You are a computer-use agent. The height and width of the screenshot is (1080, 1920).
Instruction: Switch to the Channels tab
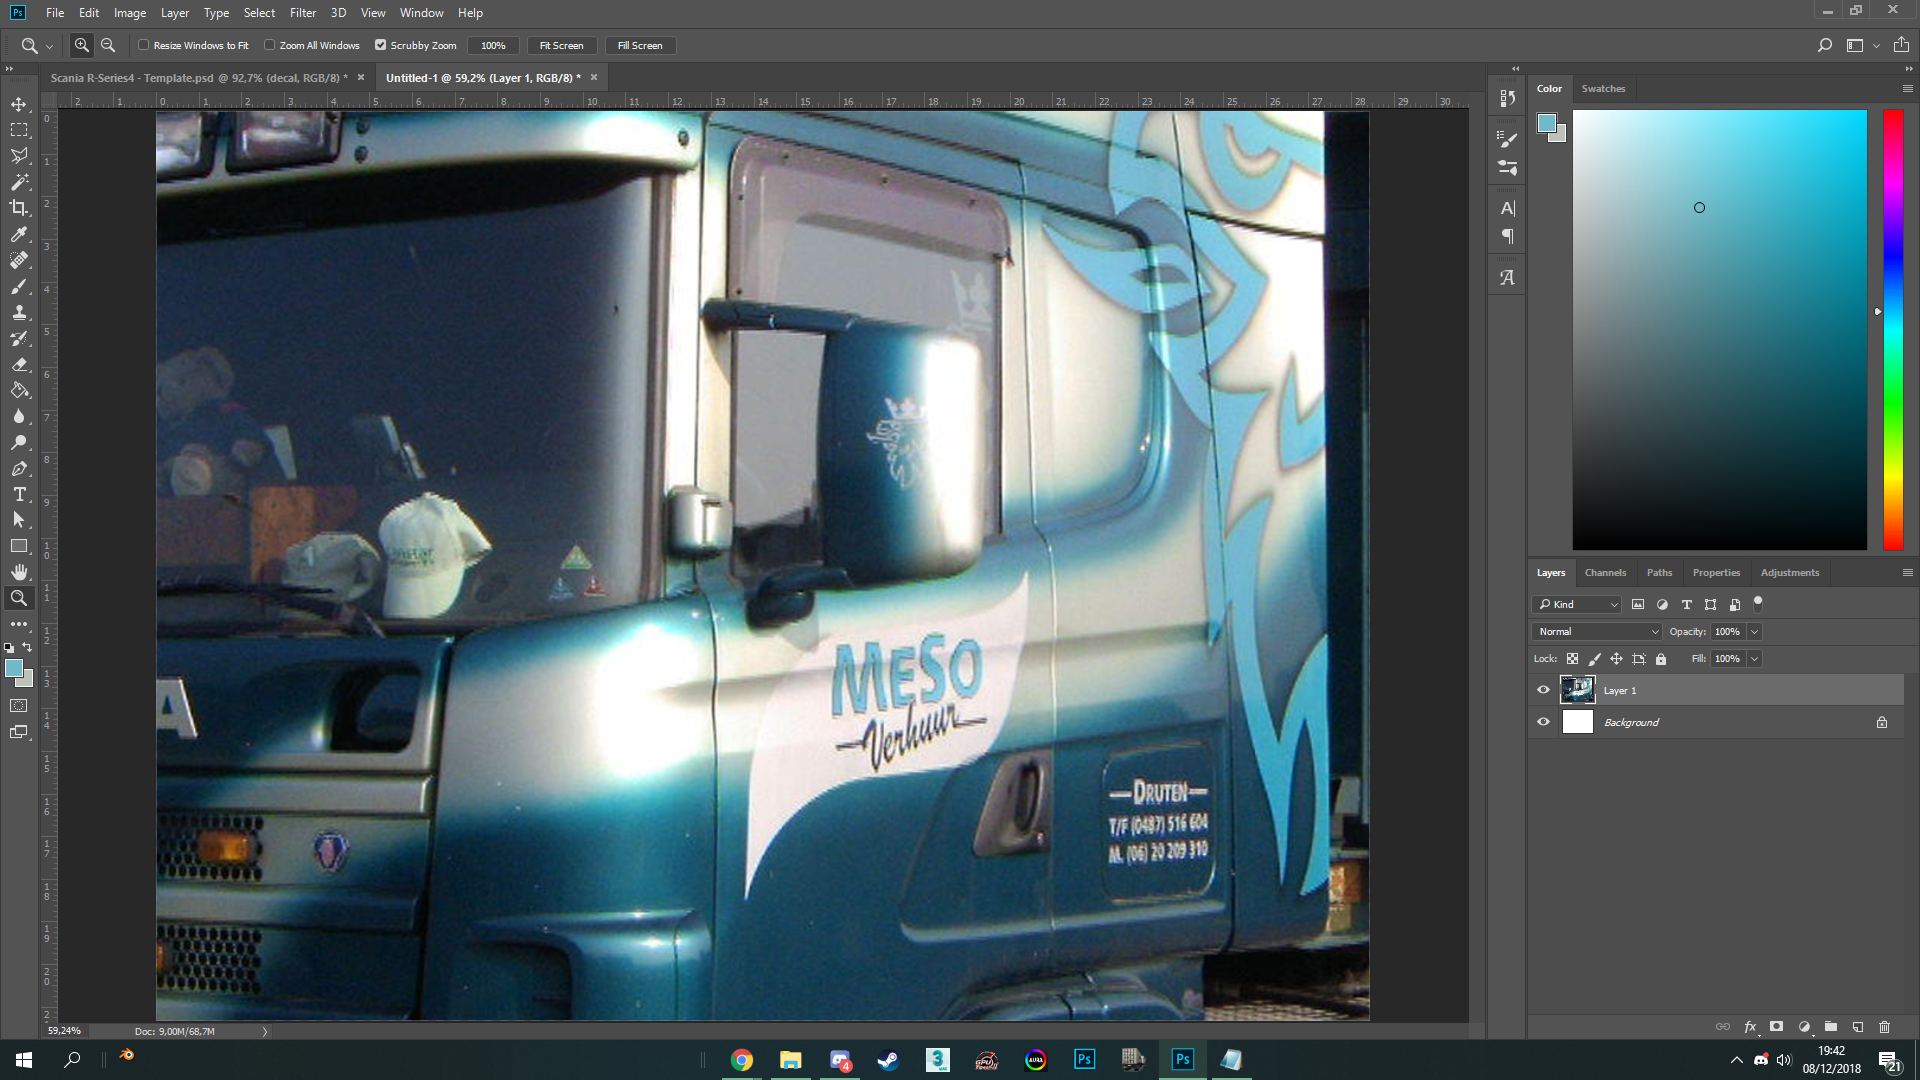(1605, 572)
